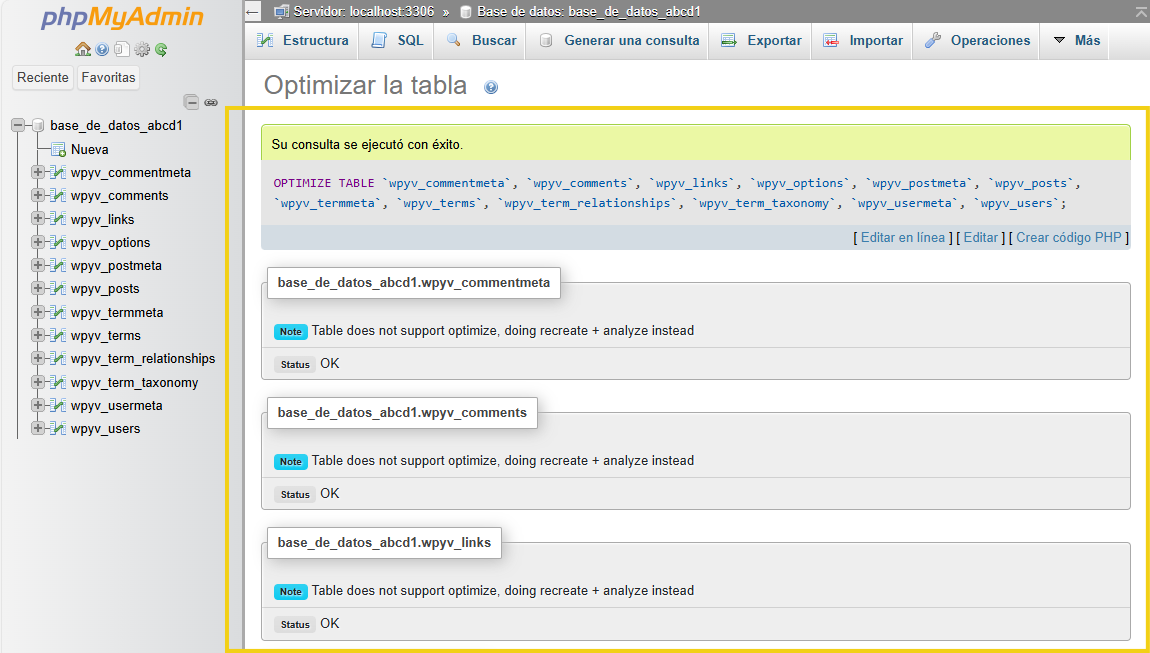This screenshot has width=1150, height=653.
Task: Click the Crear código PHP link
Action: tap(1068, 237)
